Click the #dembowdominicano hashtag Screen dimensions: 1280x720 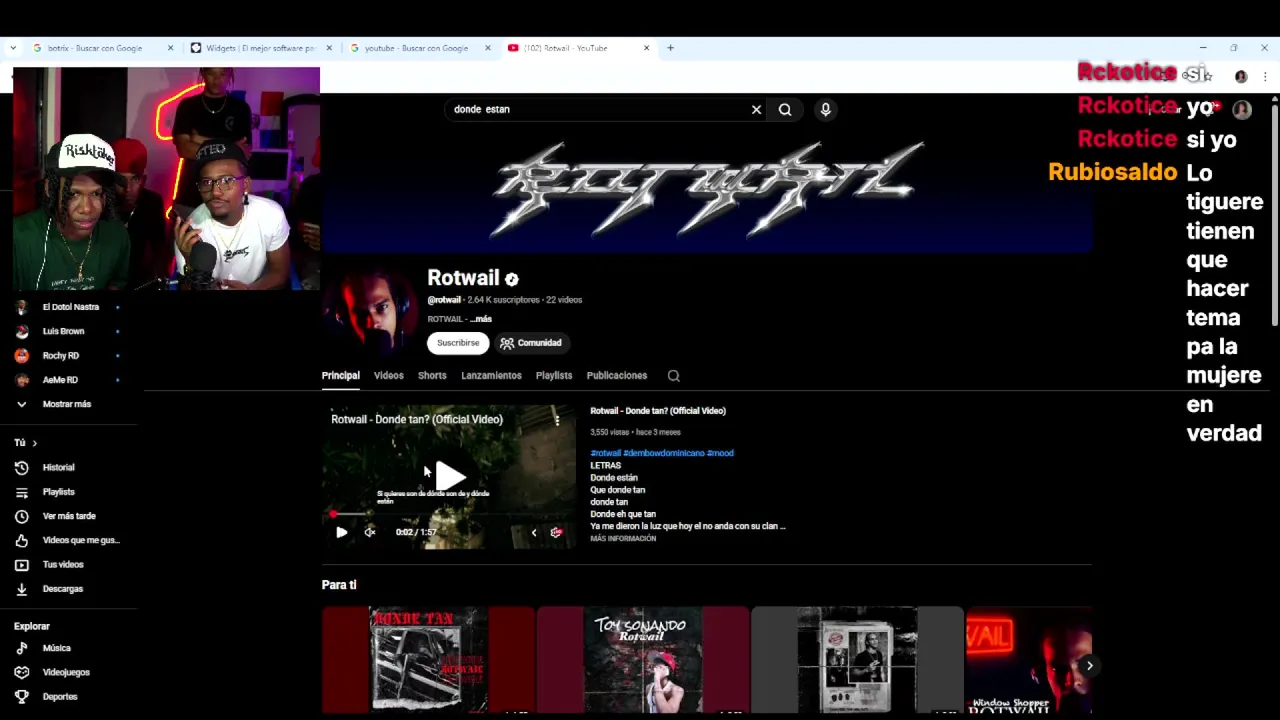coord(664,453)
